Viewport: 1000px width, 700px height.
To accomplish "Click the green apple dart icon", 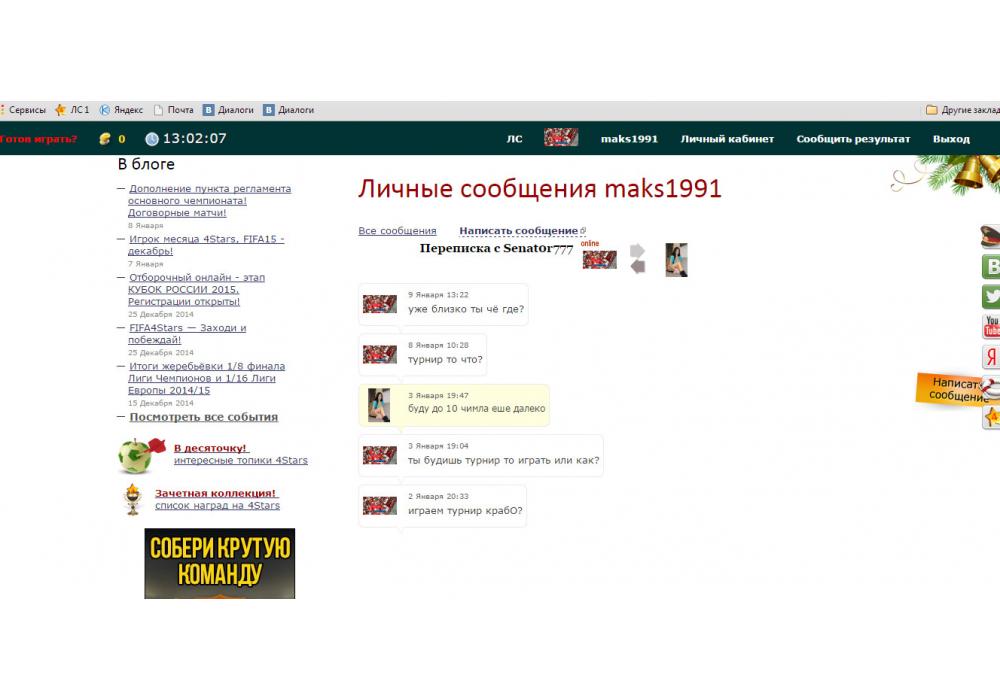I will (x=138, y=455).
